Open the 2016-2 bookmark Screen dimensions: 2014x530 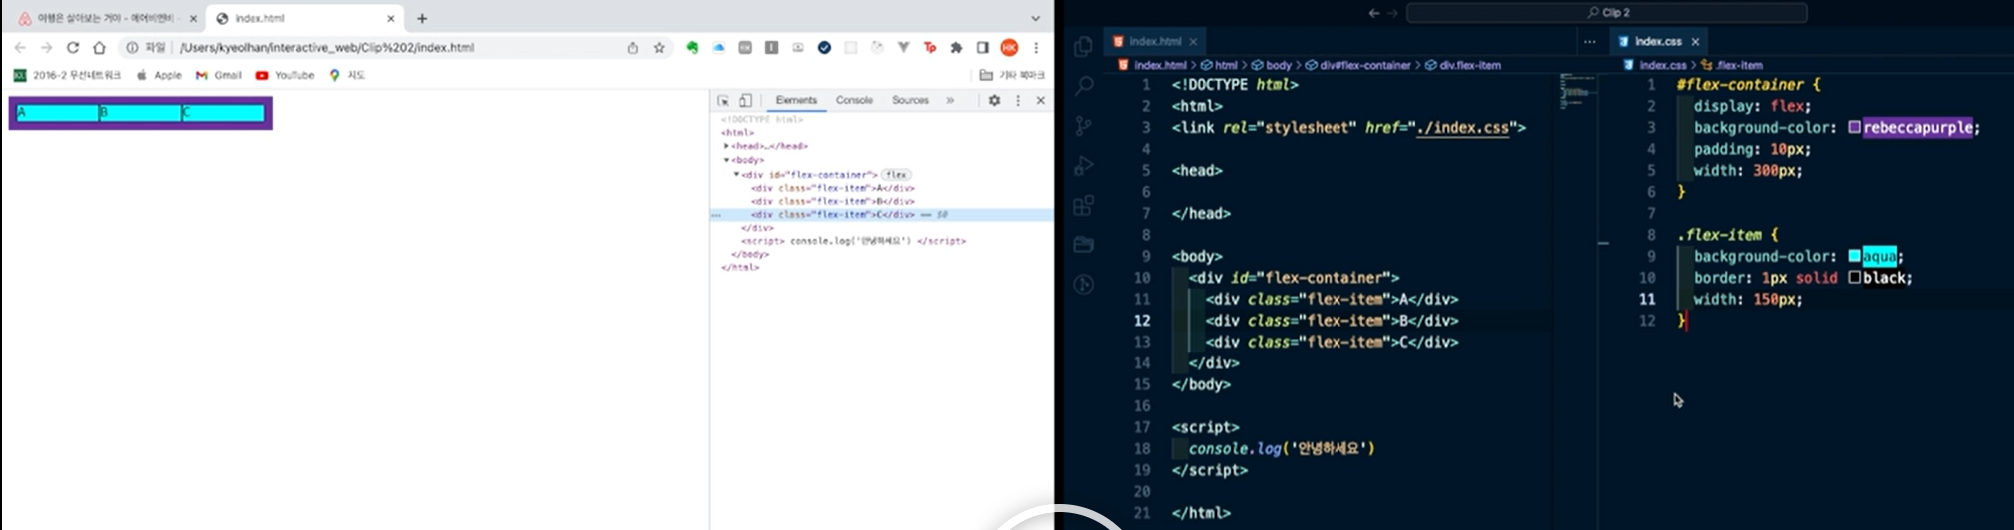click(67, 75)
